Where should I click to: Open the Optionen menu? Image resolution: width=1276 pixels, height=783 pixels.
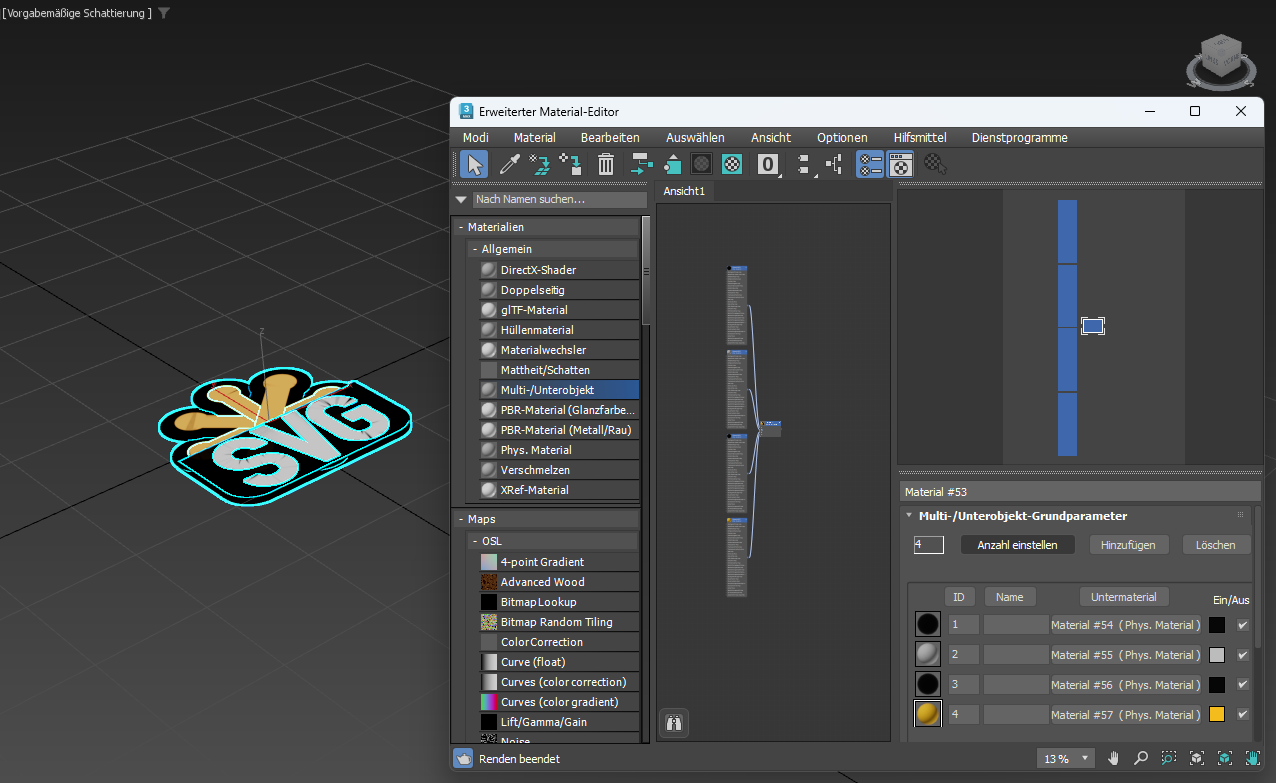842,138
